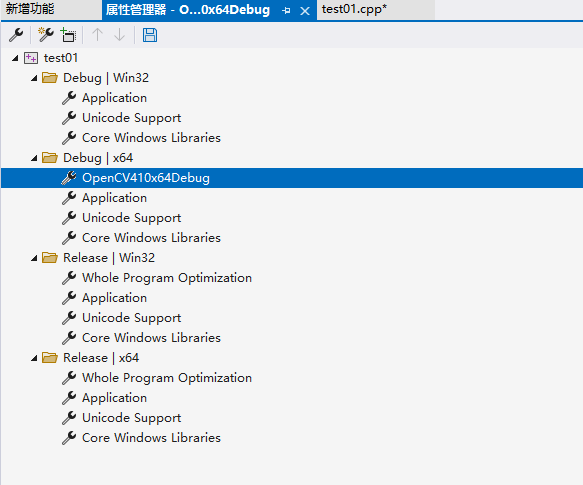583x485 pixels.
Task: Select Unicode Support under Release | x64
Action: pyautogui.click(x=131, y=418)
